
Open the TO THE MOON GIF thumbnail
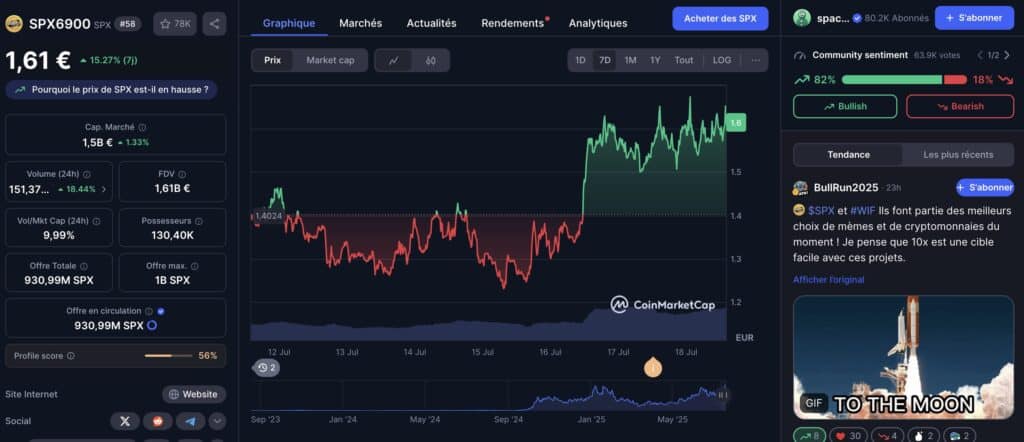[903, 357]
